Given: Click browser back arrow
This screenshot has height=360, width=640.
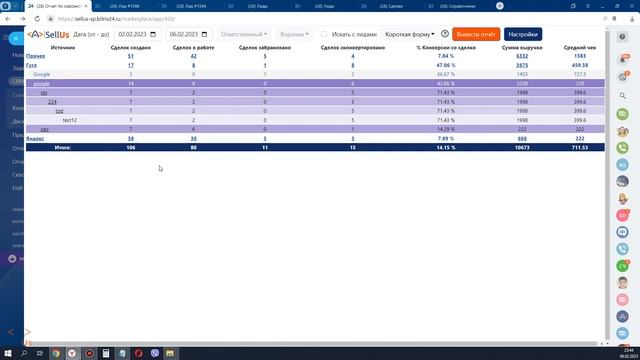Looking at the screenshot, I should point(8,19).
